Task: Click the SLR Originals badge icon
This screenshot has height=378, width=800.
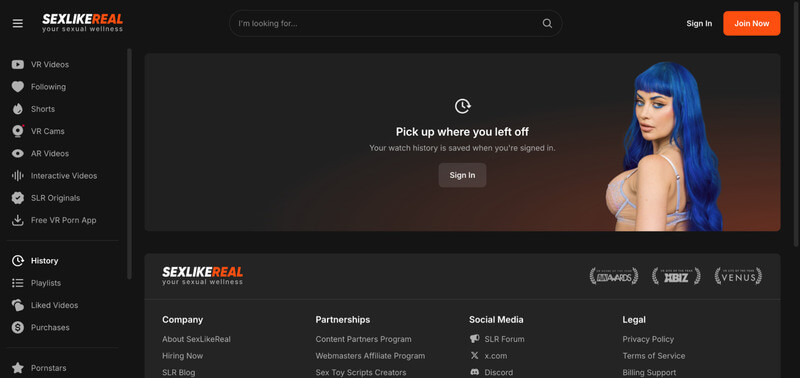Action: [x=18, y=198]
